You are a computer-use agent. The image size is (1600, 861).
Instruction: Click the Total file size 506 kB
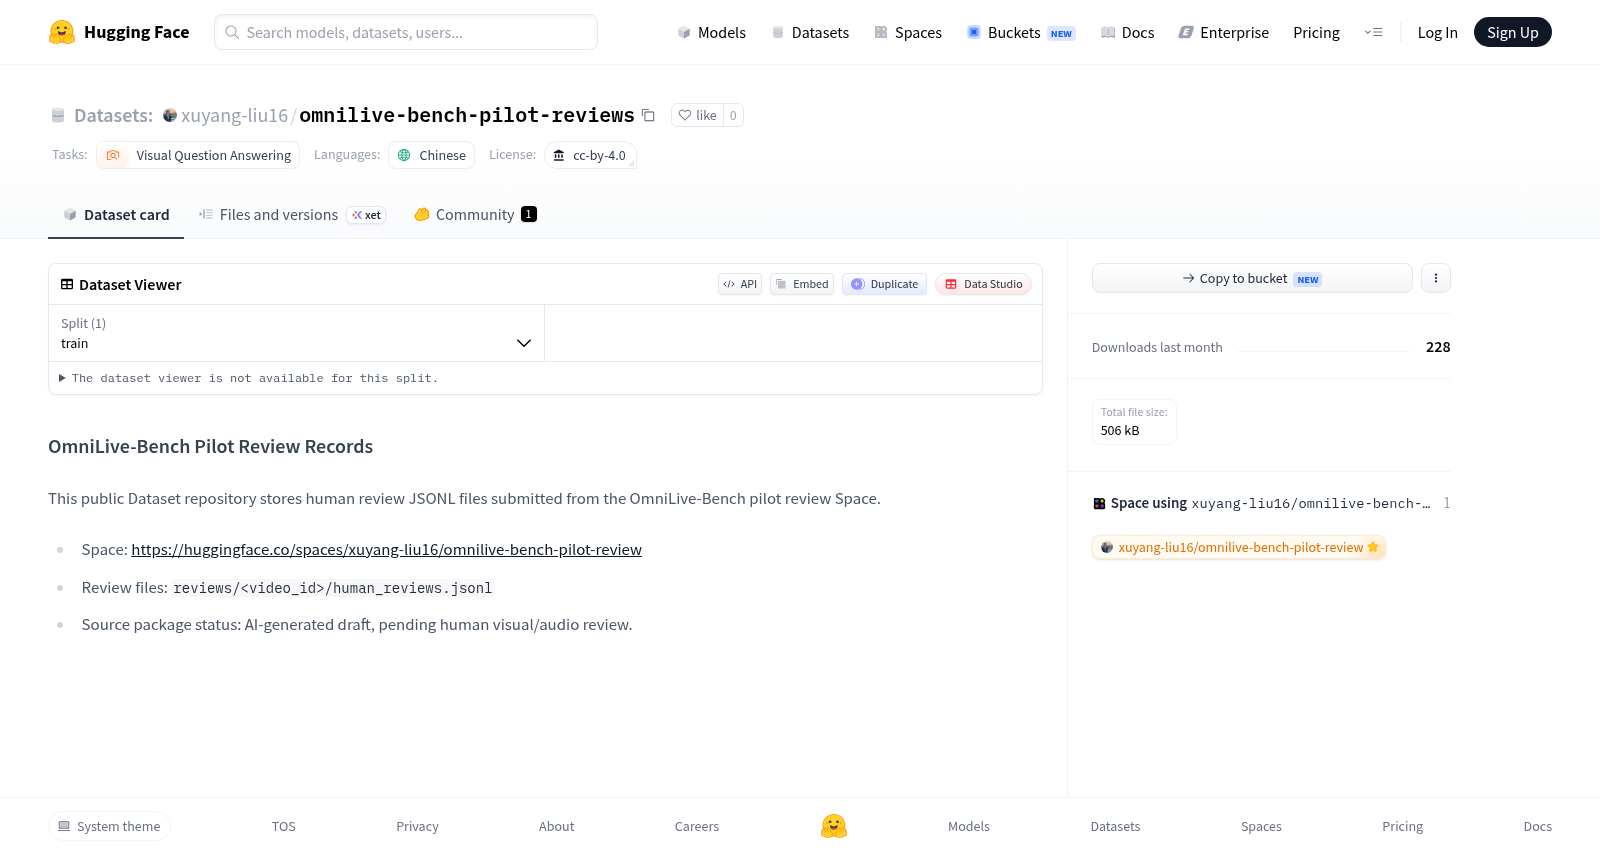pos(1134,422)
